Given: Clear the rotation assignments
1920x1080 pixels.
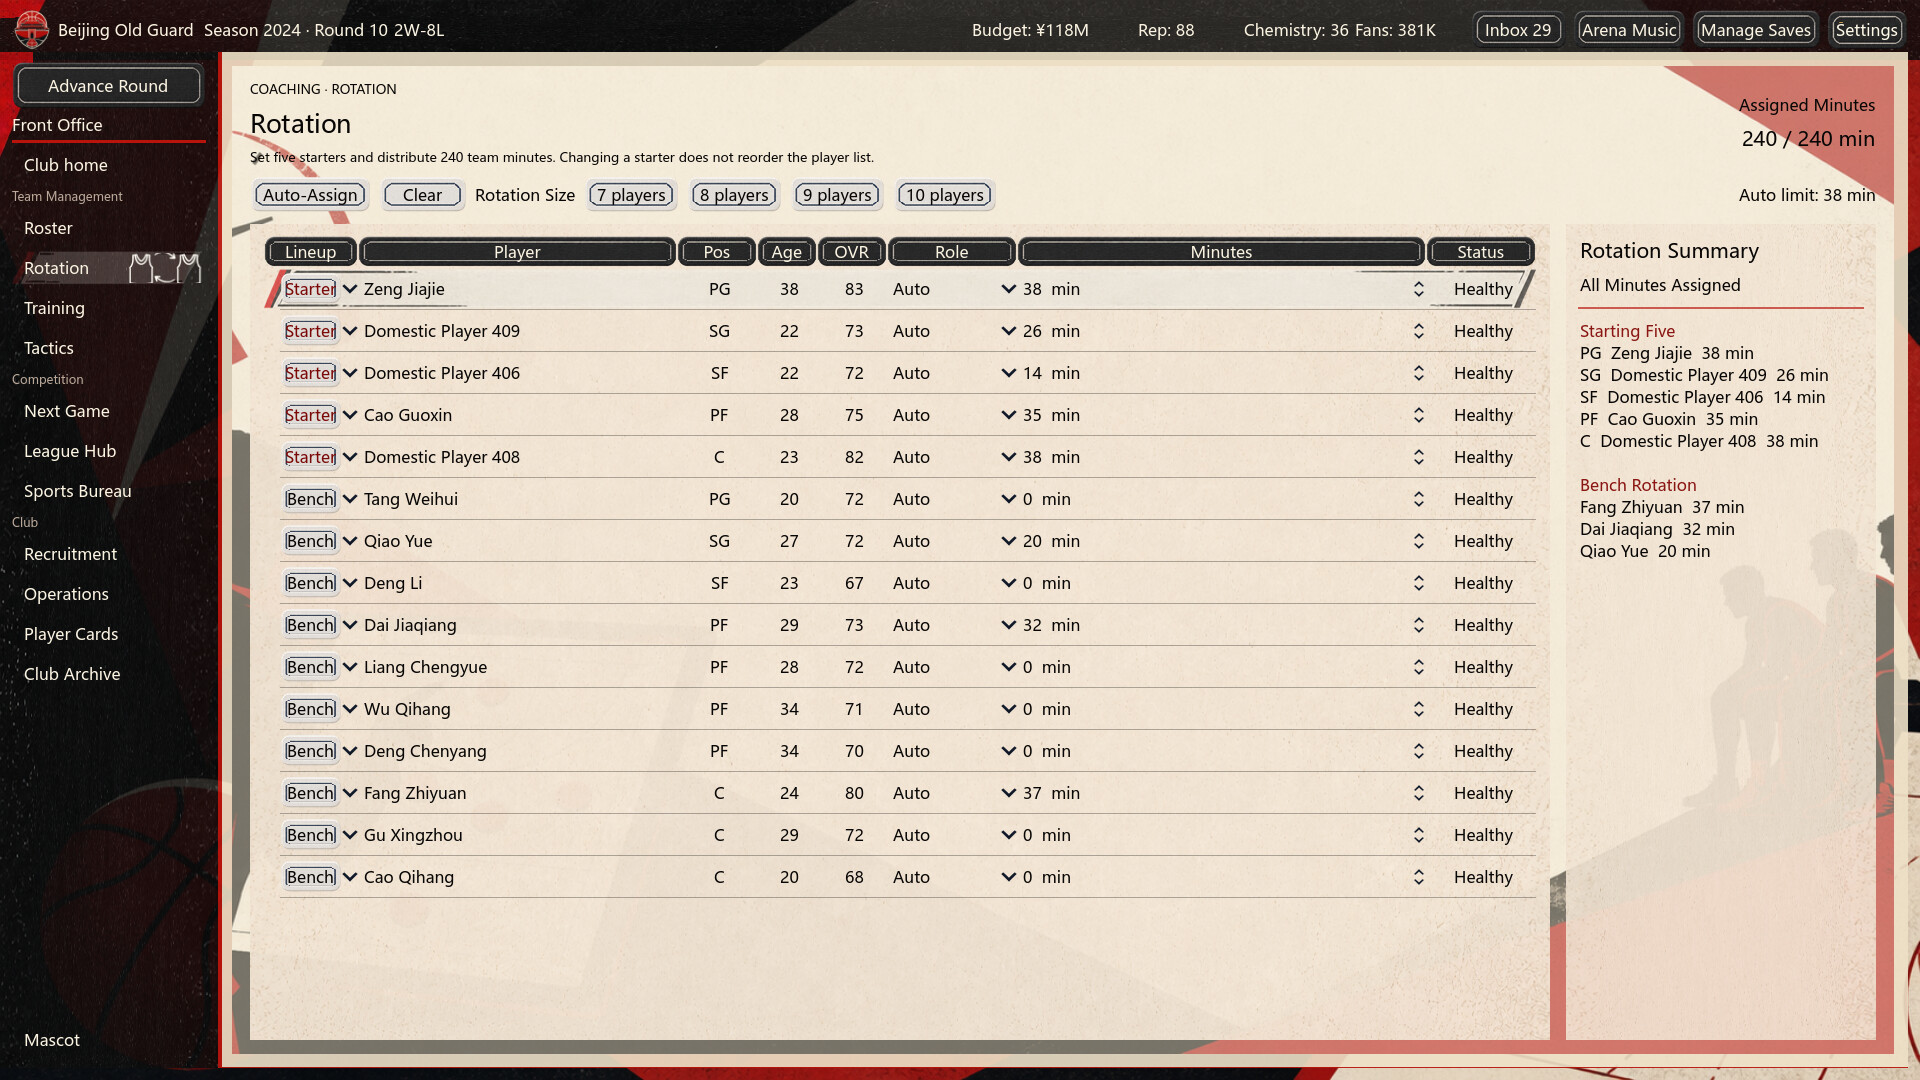Looking at the screenshot, I should [422, 195].
